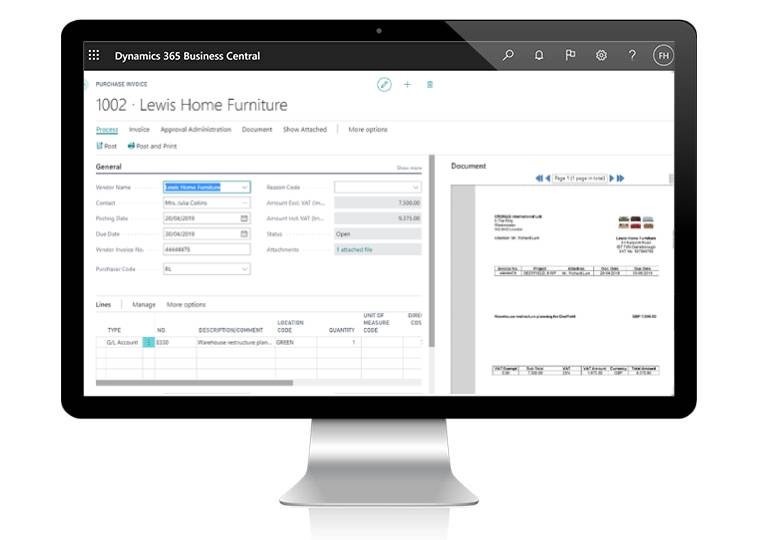Viewport: 770px width, 540px height.
Task: Expand the Vendor Name dropdown
Action: point(244,187)
